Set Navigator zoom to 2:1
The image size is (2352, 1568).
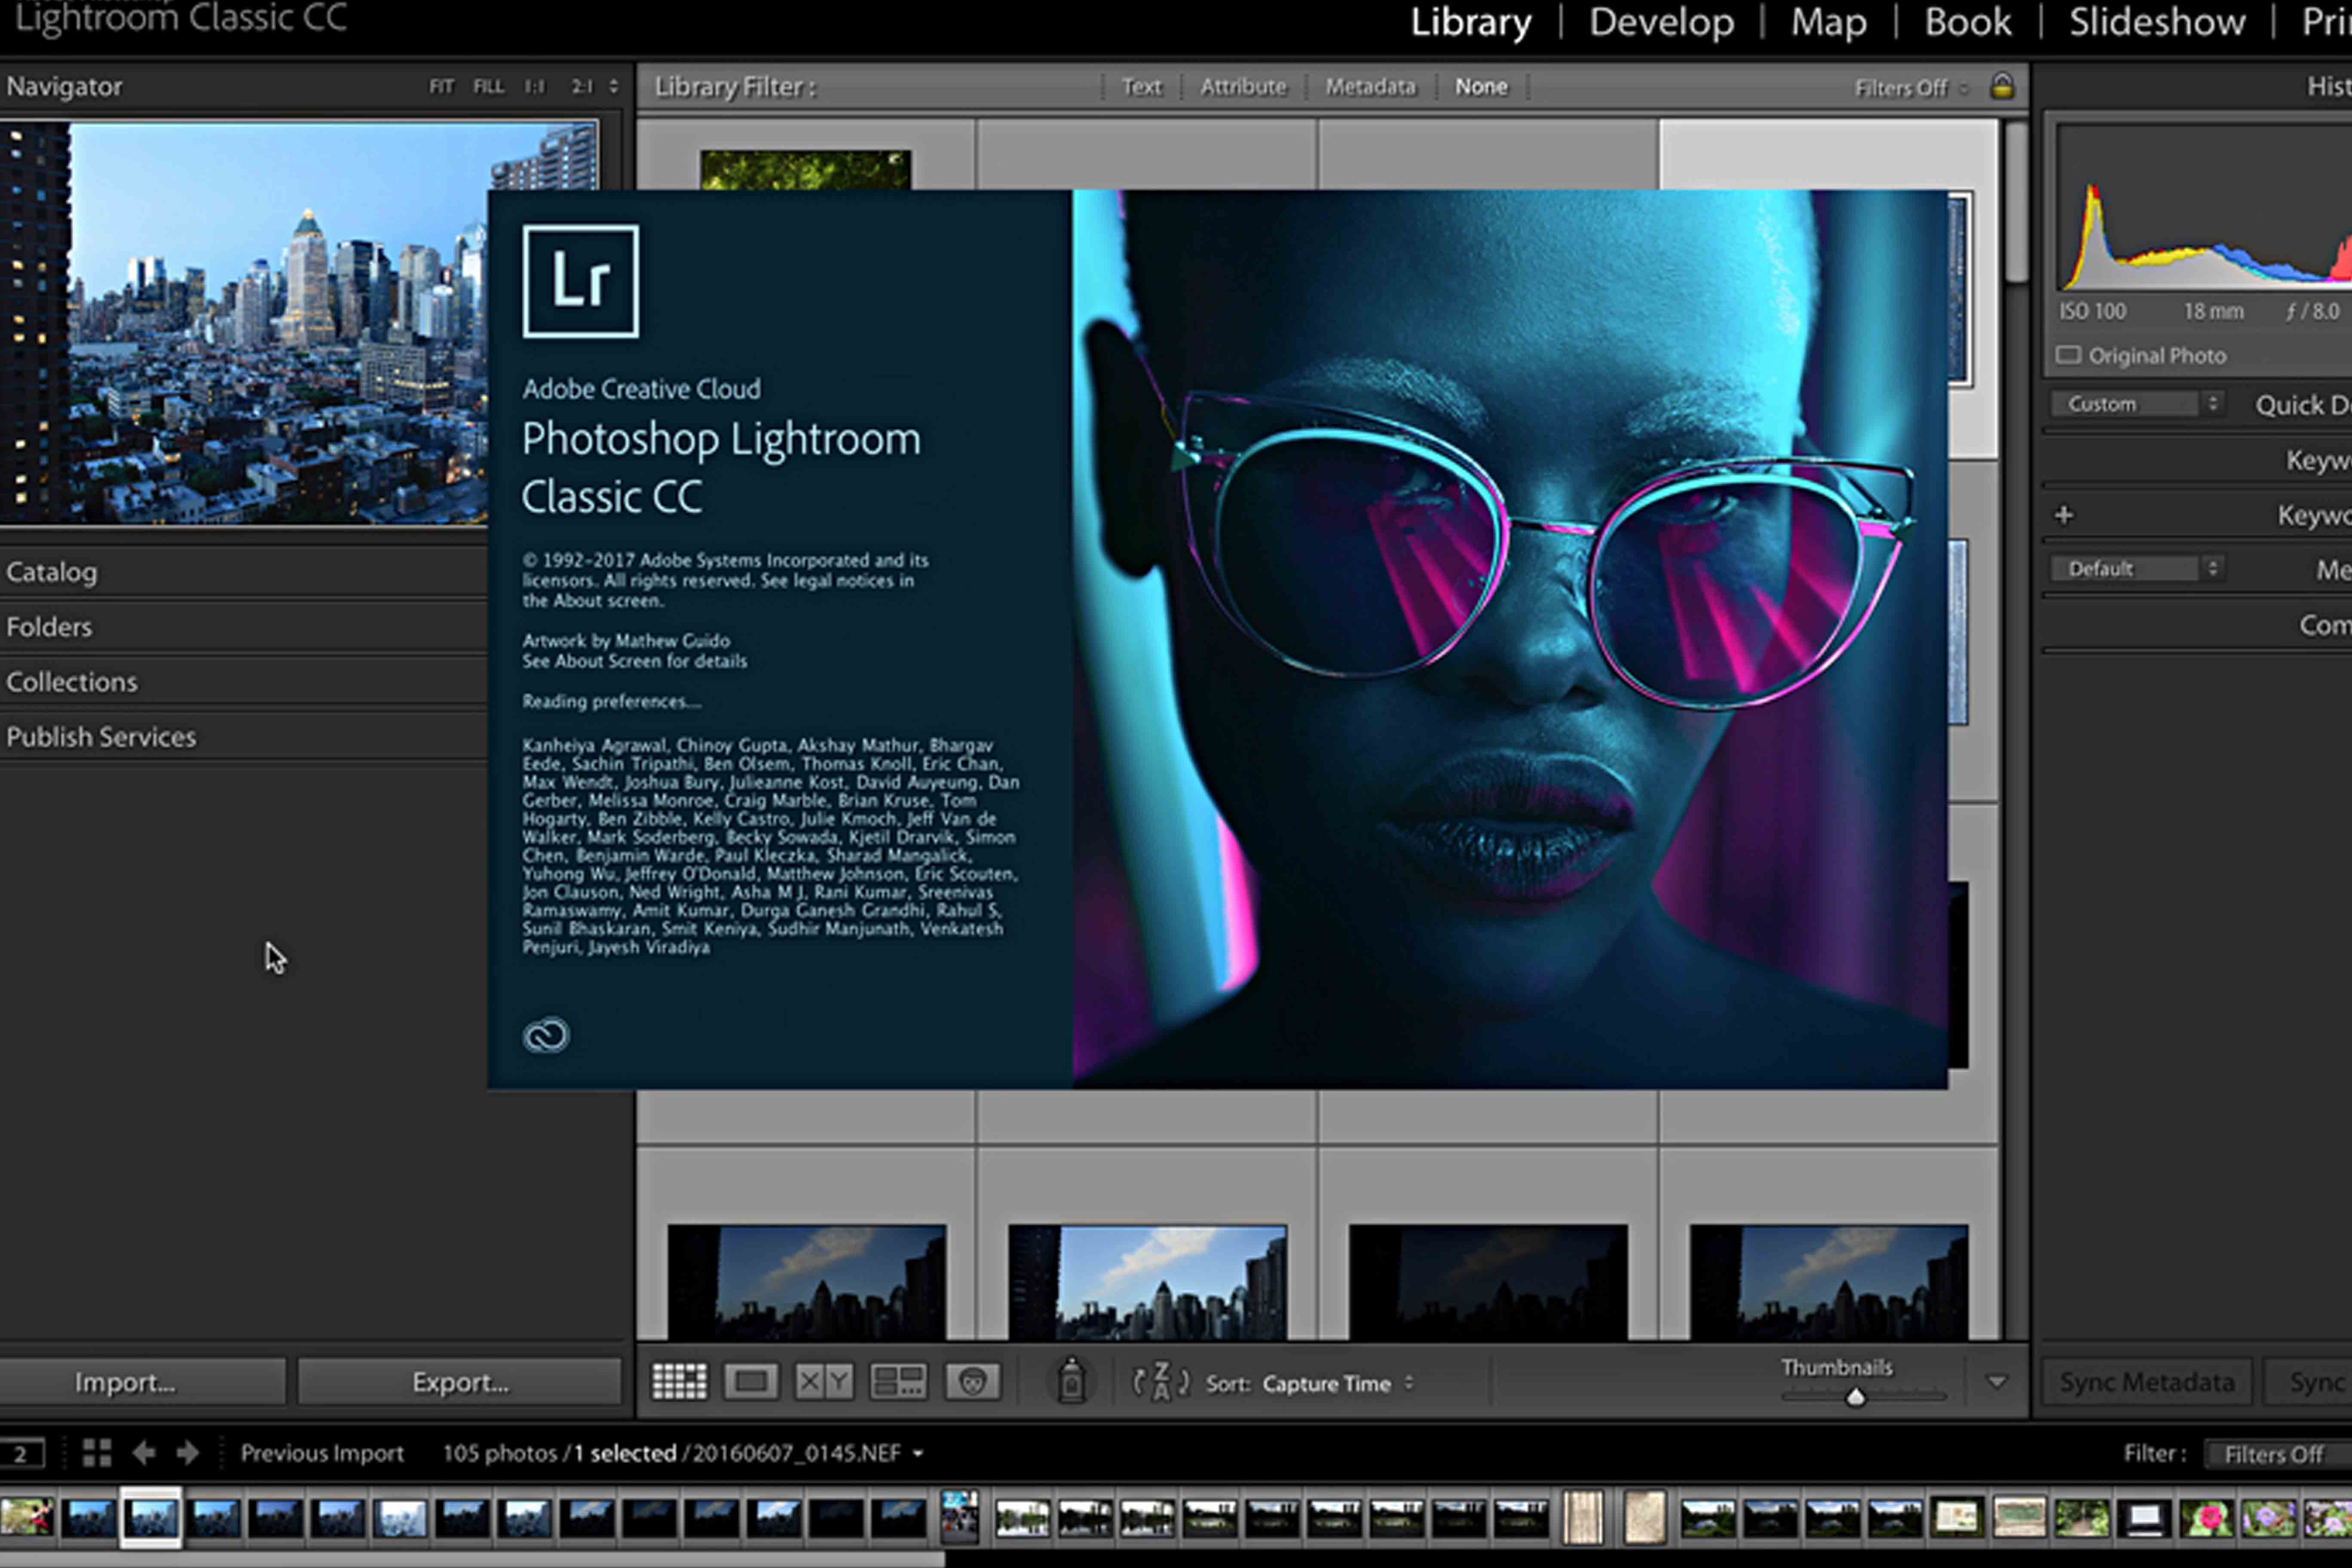pyautogui.click(x=582, y=87)
